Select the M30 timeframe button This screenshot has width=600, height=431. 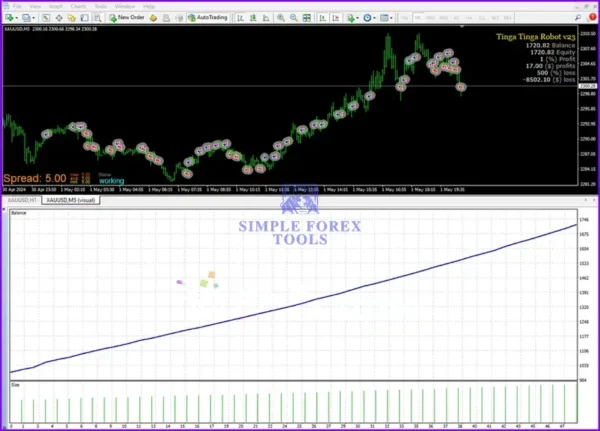pyautogui.click(x=443, y=18)
